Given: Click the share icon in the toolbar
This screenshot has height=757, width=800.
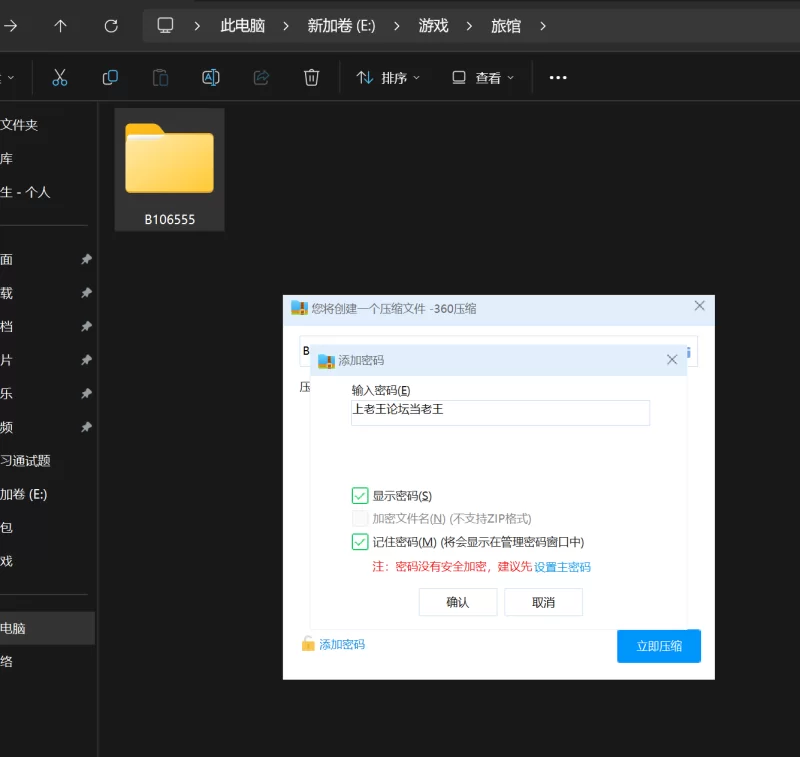Looking at the screenshot, I should (x=261, y=78).
